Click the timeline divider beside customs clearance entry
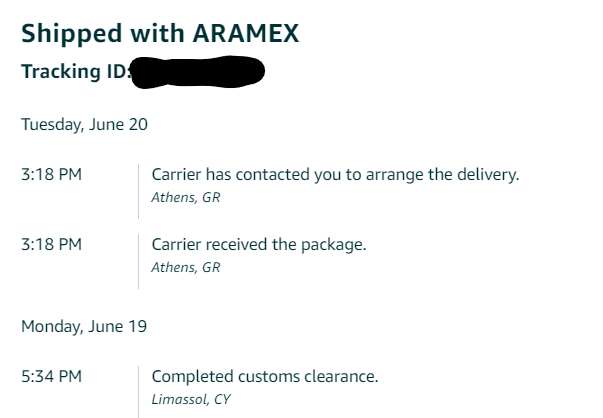The image size is (603, 418). coord(138,392)
